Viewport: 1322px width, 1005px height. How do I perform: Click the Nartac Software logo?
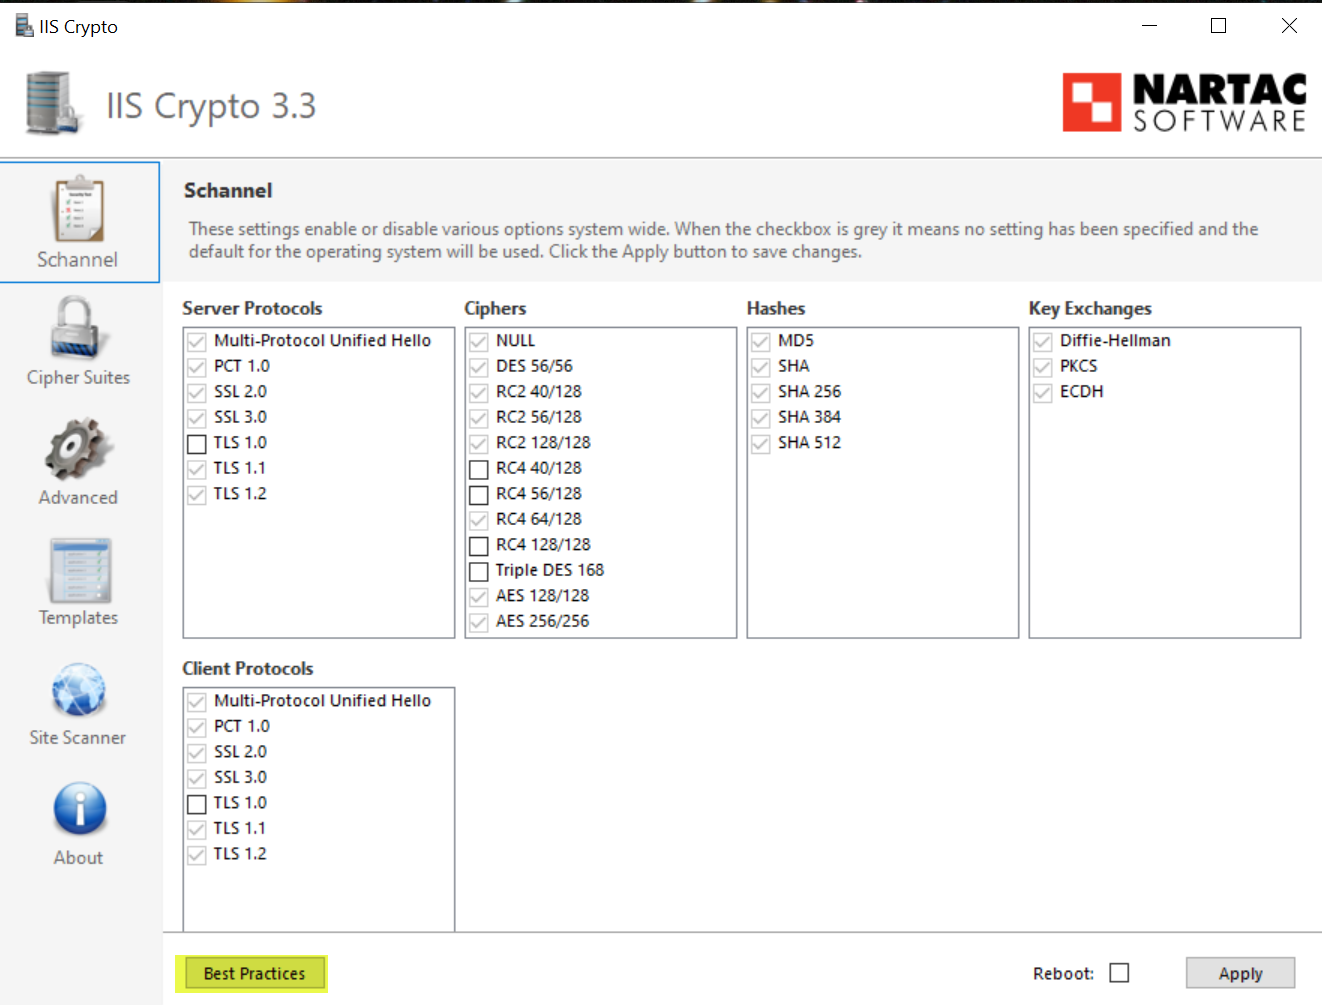pyautogui.click(x=1184, y=102)
